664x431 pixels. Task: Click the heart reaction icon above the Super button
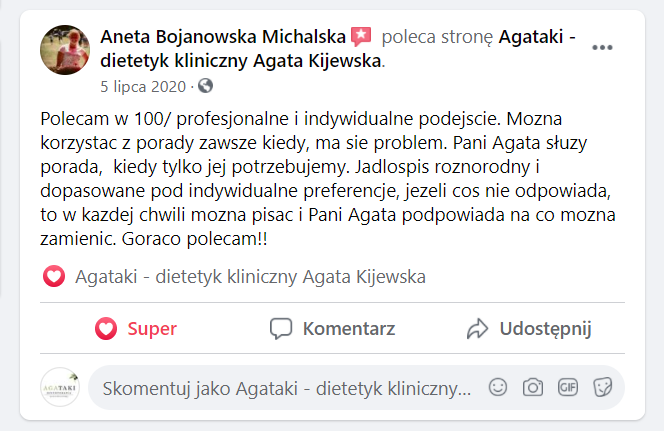click(54, 276)
